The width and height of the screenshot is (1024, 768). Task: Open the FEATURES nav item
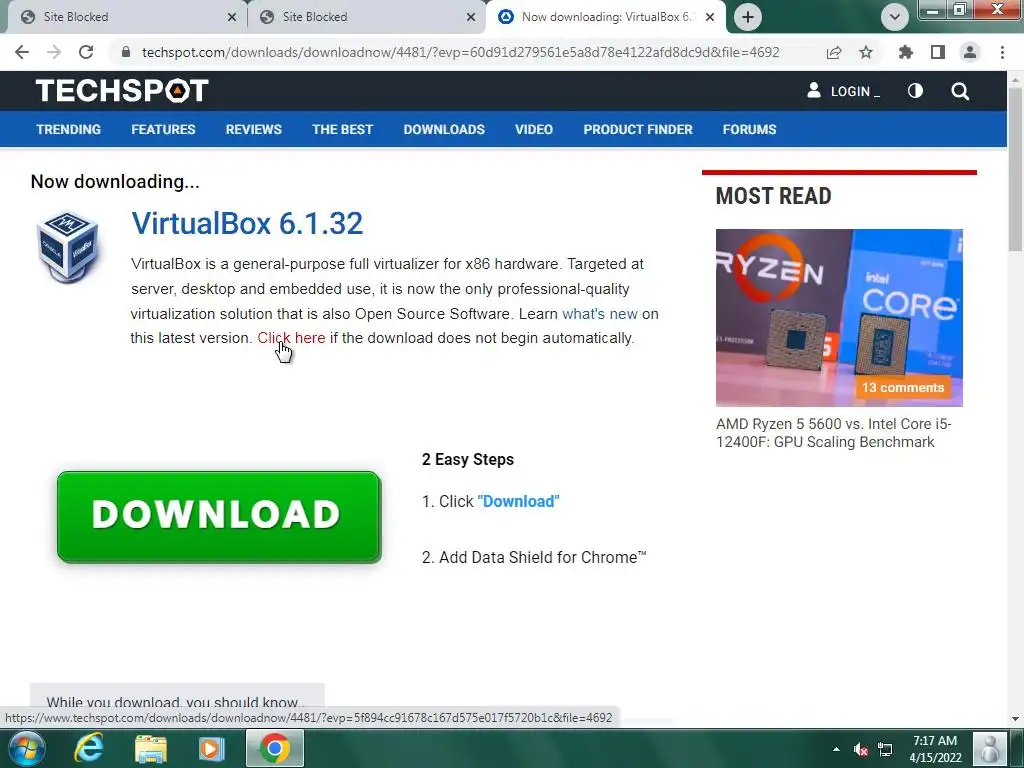163,129
